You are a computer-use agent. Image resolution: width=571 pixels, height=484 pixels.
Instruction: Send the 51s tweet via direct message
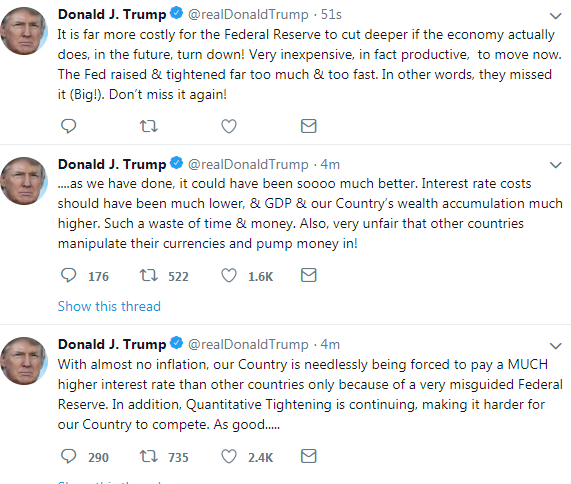pos(308,126)
